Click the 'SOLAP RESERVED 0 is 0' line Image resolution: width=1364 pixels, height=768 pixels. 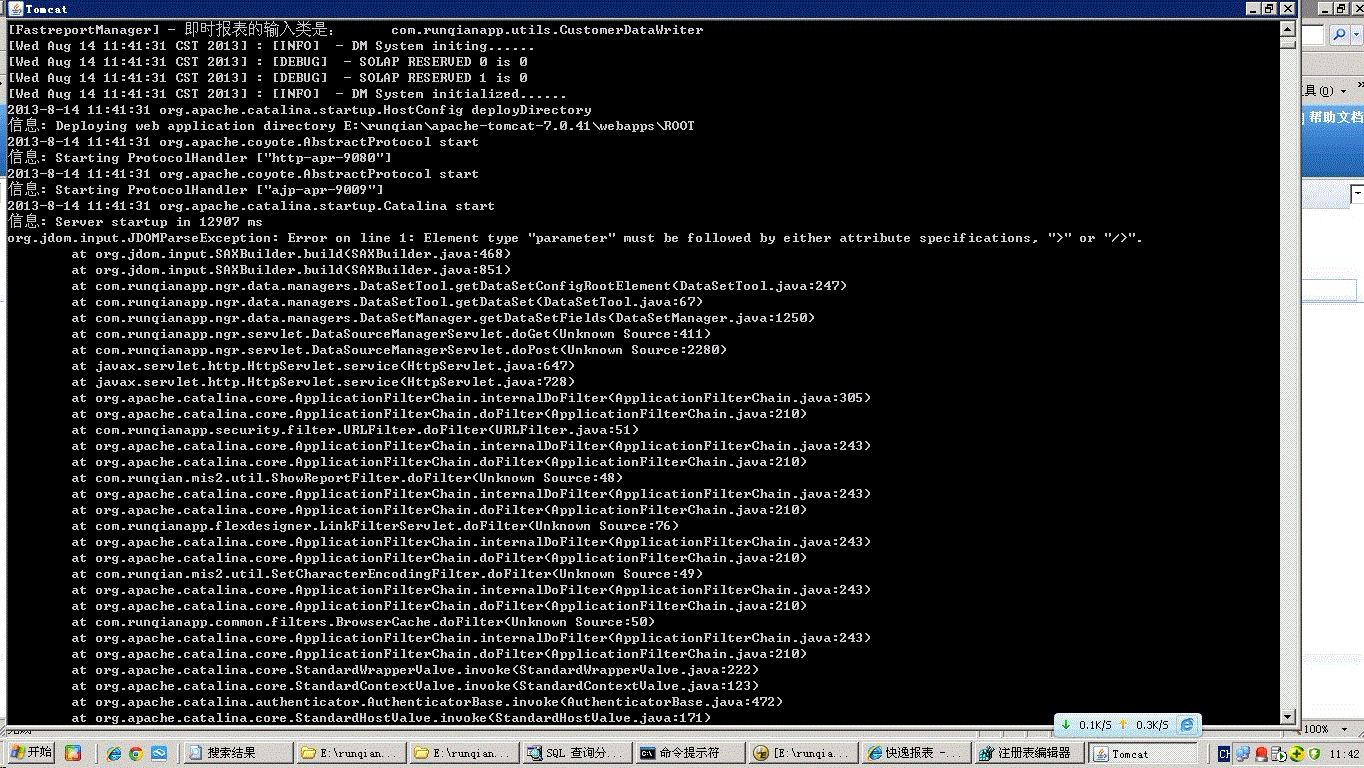[267, 62]
